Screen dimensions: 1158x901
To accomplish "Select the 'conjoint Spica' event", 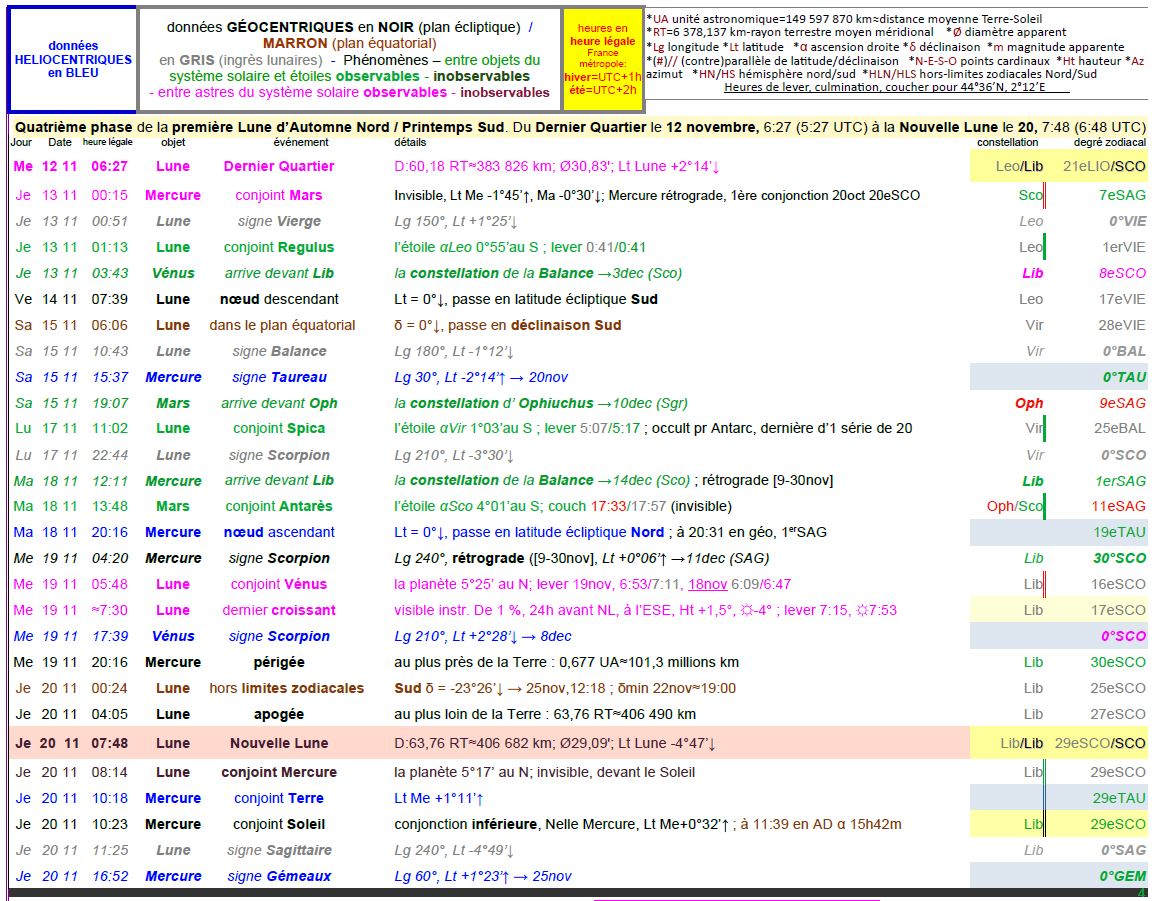I will click(278, 428).
